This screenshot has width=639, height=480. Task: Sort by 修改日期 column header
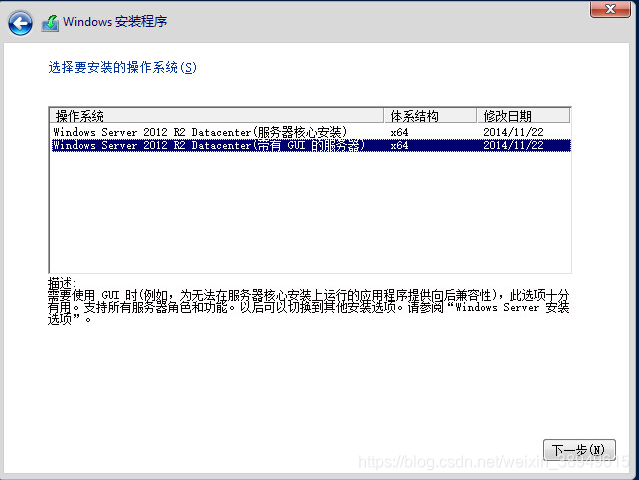coord(524,116)
